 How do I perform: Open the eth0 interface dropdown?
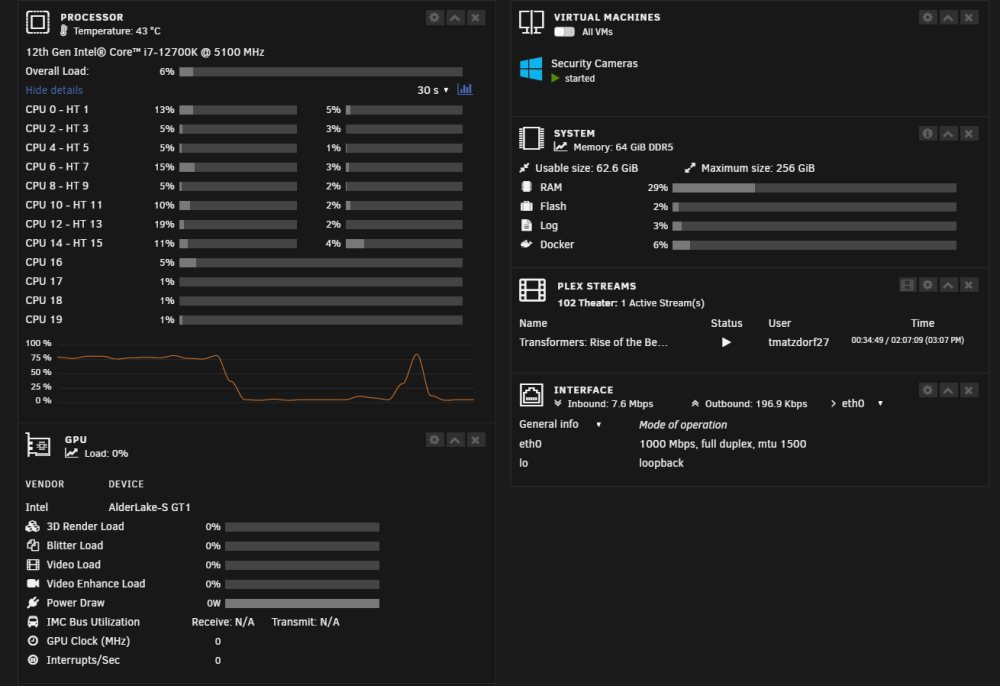tap(862, 404)
